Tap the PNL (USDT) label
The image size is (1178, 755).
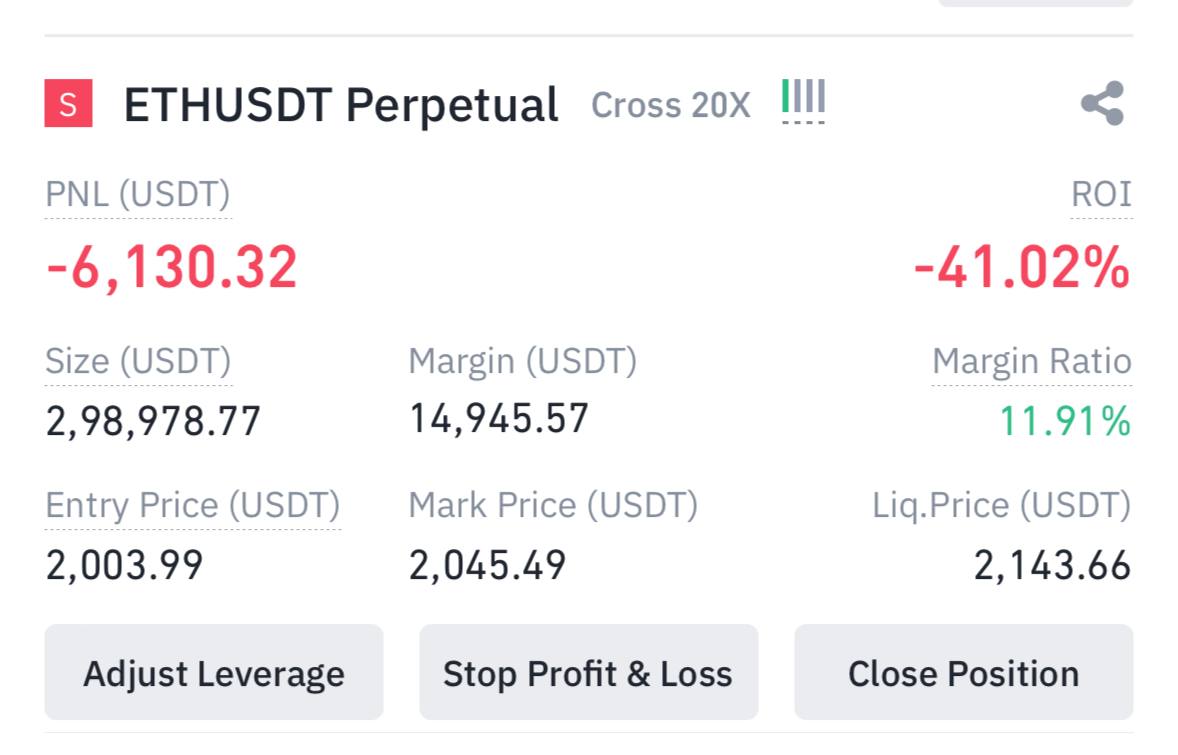(x=138, y=194)
